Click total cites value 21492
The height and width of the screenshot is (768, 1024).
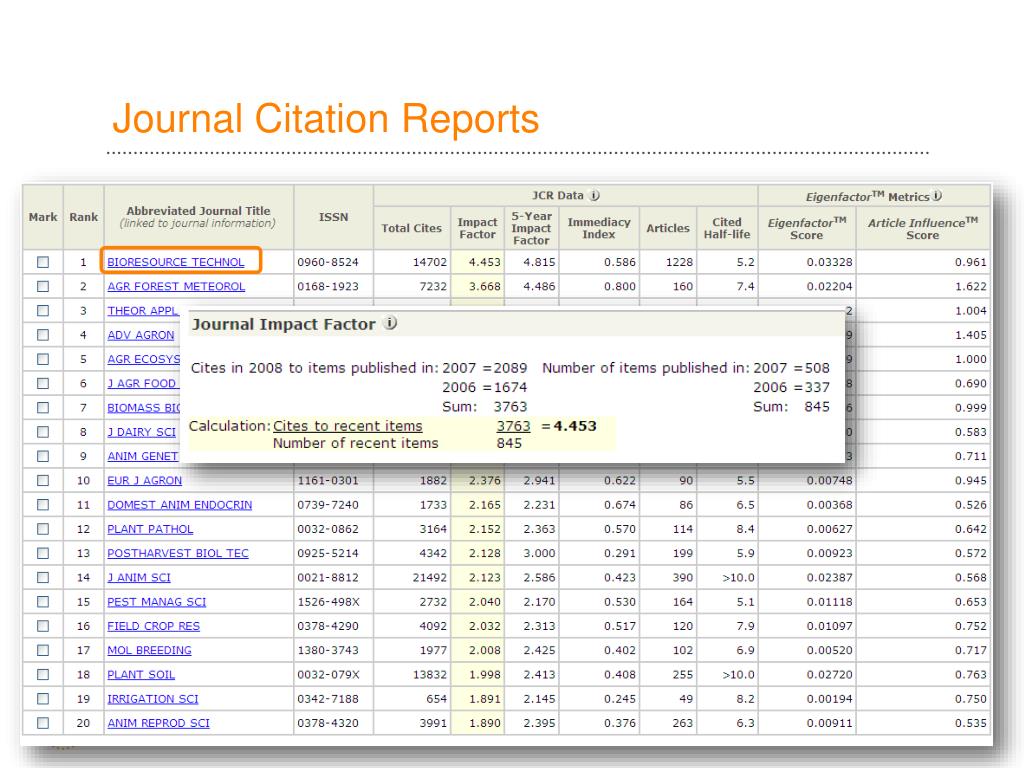429,577
